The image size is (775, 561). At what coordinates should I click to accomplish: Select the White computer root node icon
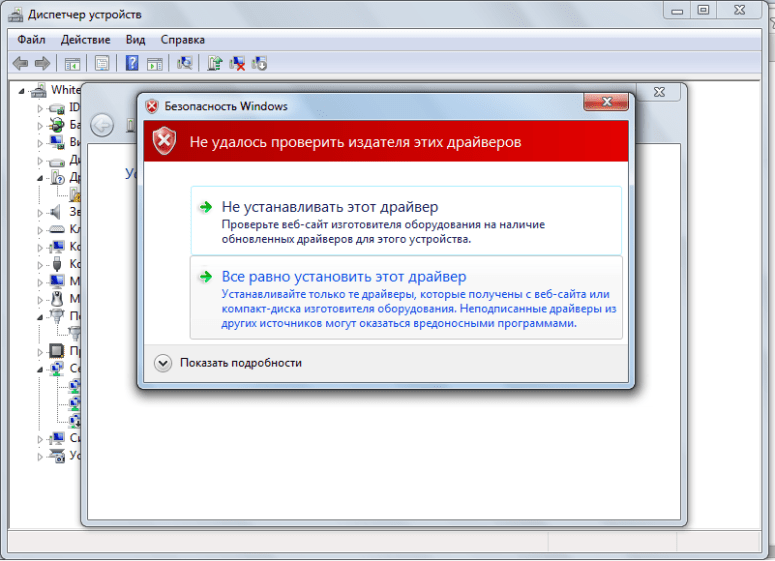[x=39, y=90]
